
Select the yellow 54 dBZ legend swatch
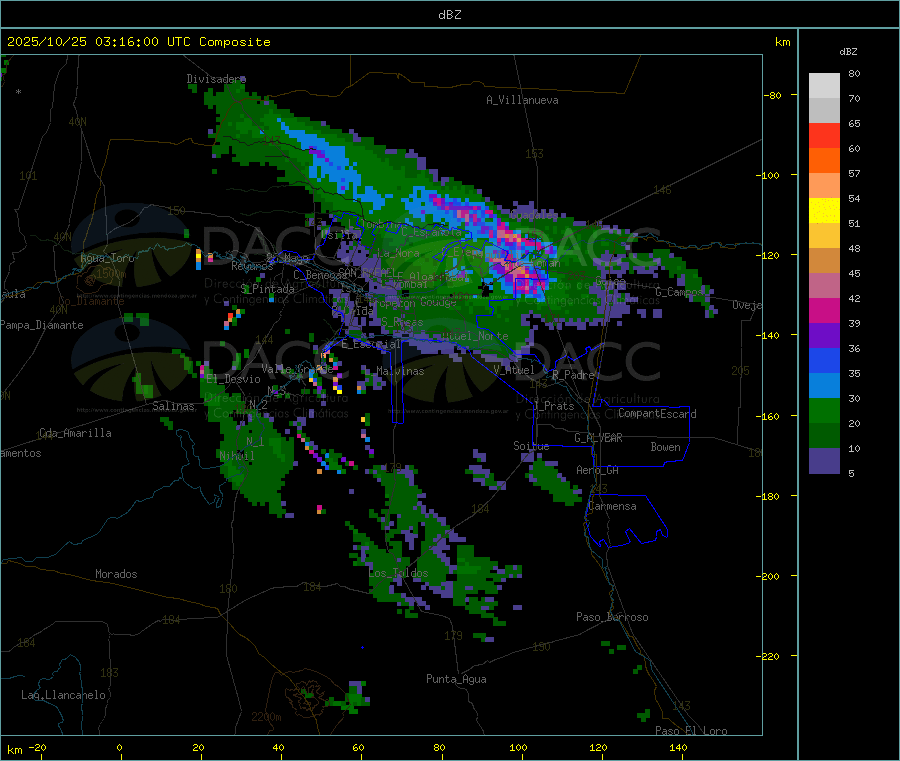(x=824, y=211)
